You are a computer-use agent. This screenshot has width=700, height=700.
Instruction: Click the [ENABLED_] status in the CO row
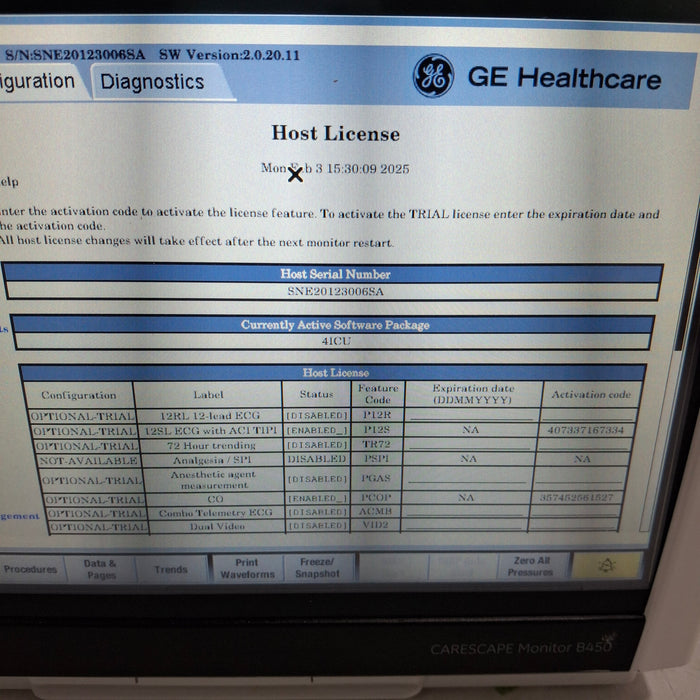click(318, 498)
